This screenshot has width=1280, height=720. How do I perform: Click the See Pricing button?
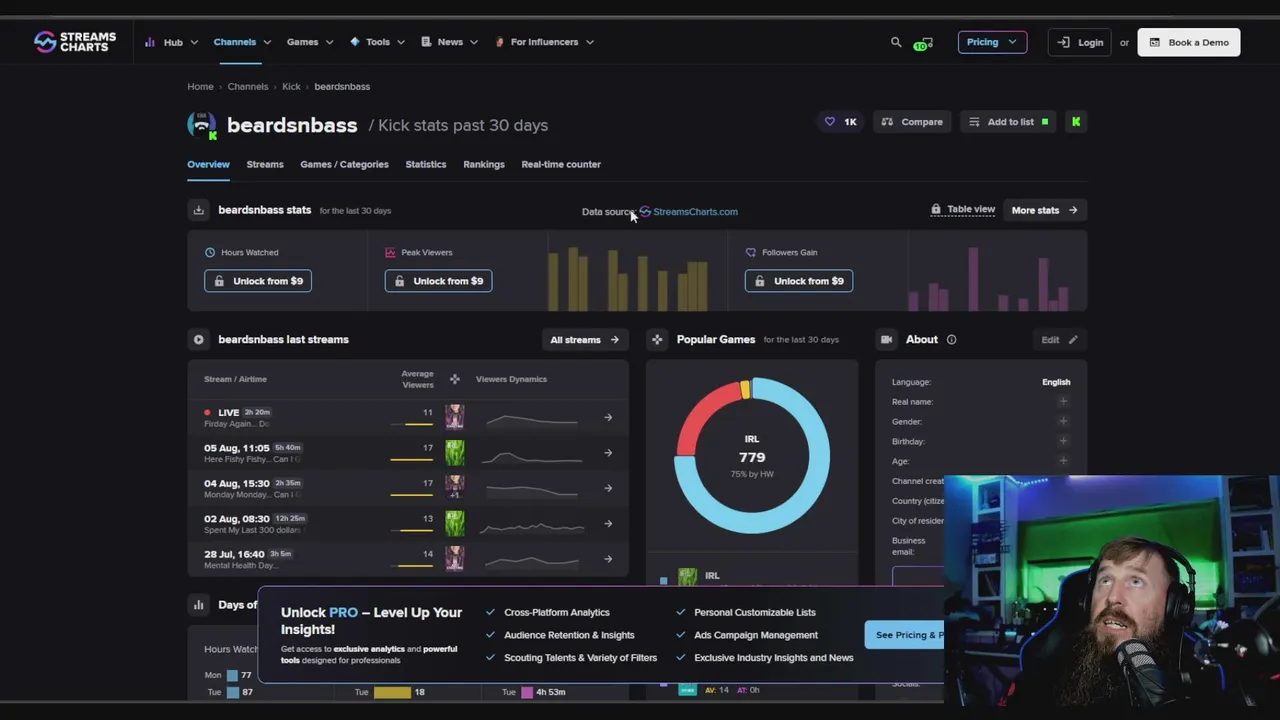[904, 635]
